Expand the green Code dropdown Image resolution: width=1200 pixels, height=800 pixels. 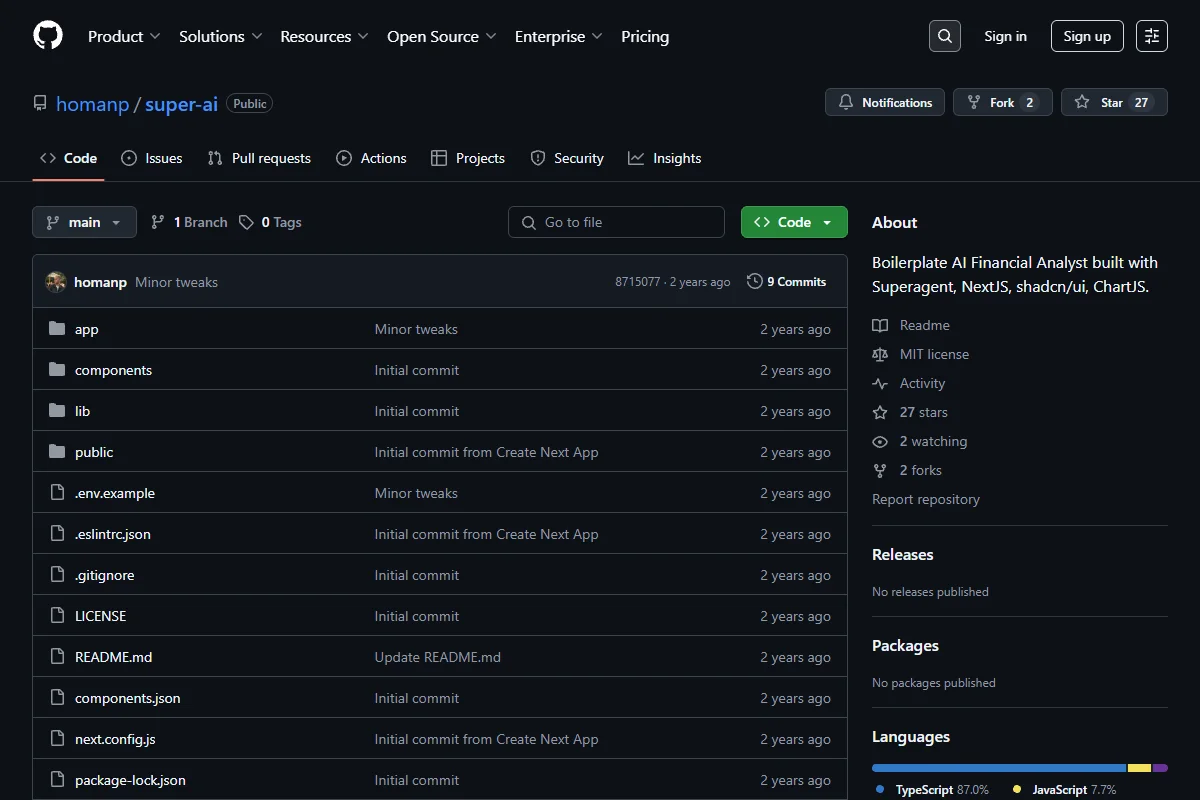tap(794, 222)
